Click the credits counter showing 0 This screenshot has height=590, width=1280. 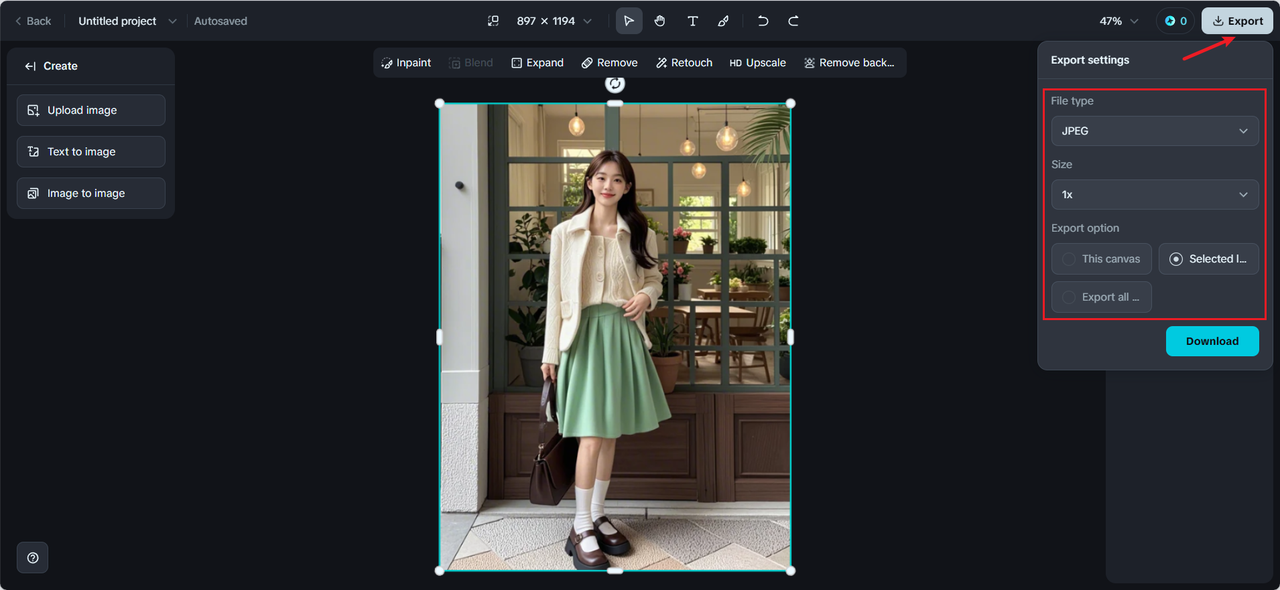[1176, 21]
